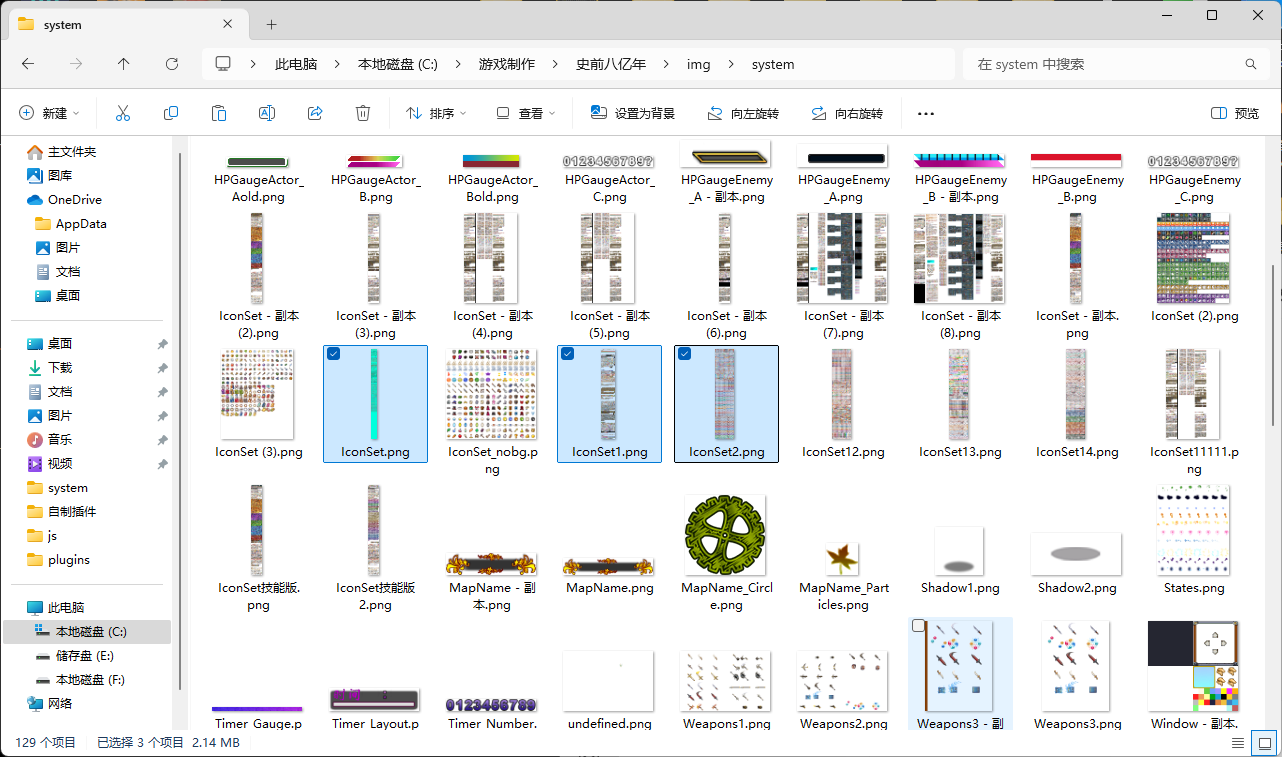Image resolution: width=1282 pixels, height=757 pixels.
Task: Open the AppData folder in sidebar
Action: click(x=71, y=224)
